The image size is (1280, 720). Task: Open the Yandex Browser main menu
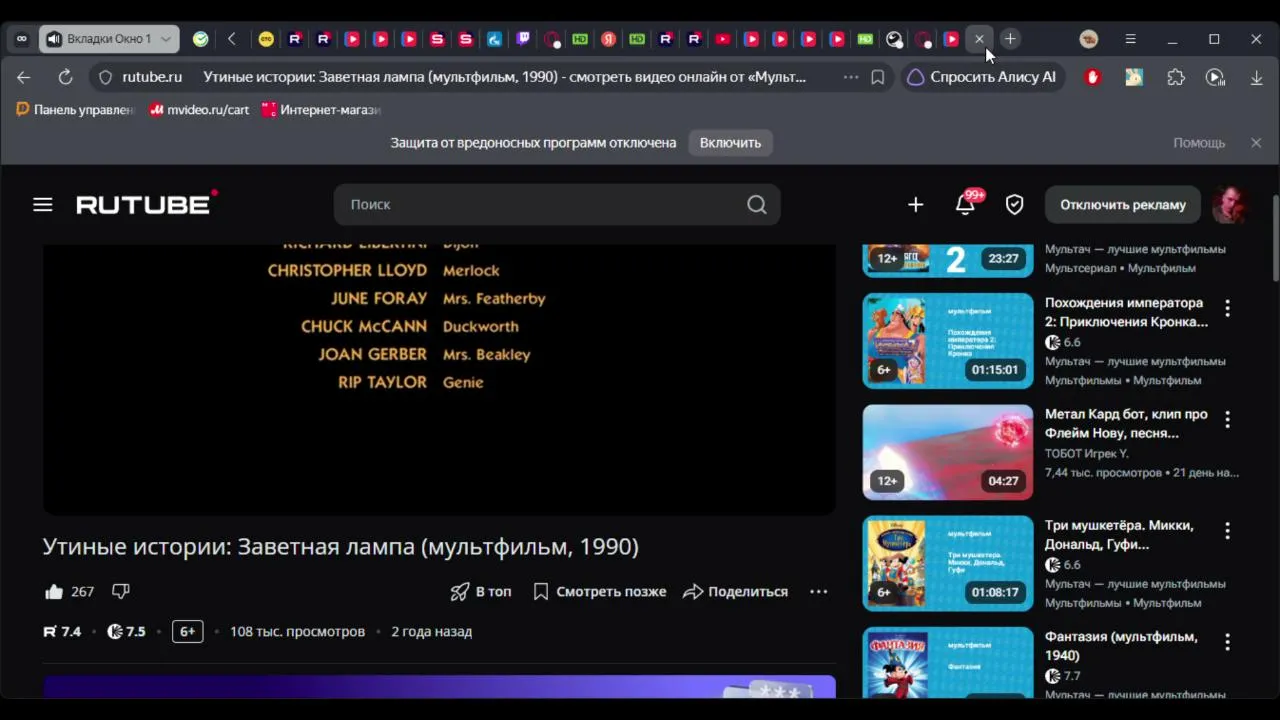pyautogui.click(x=1130, y=39)
